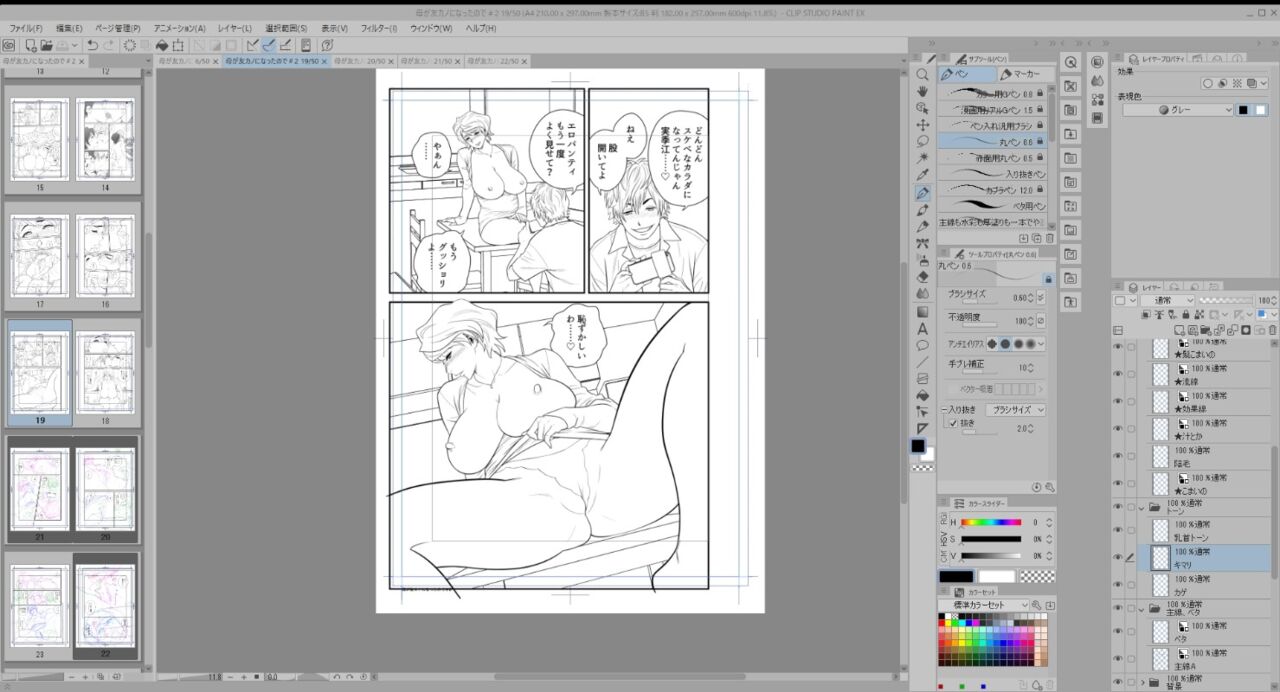Toggle the lock checkbox beside ベタ layer
1280x692 pixels.
point(1131,632)
